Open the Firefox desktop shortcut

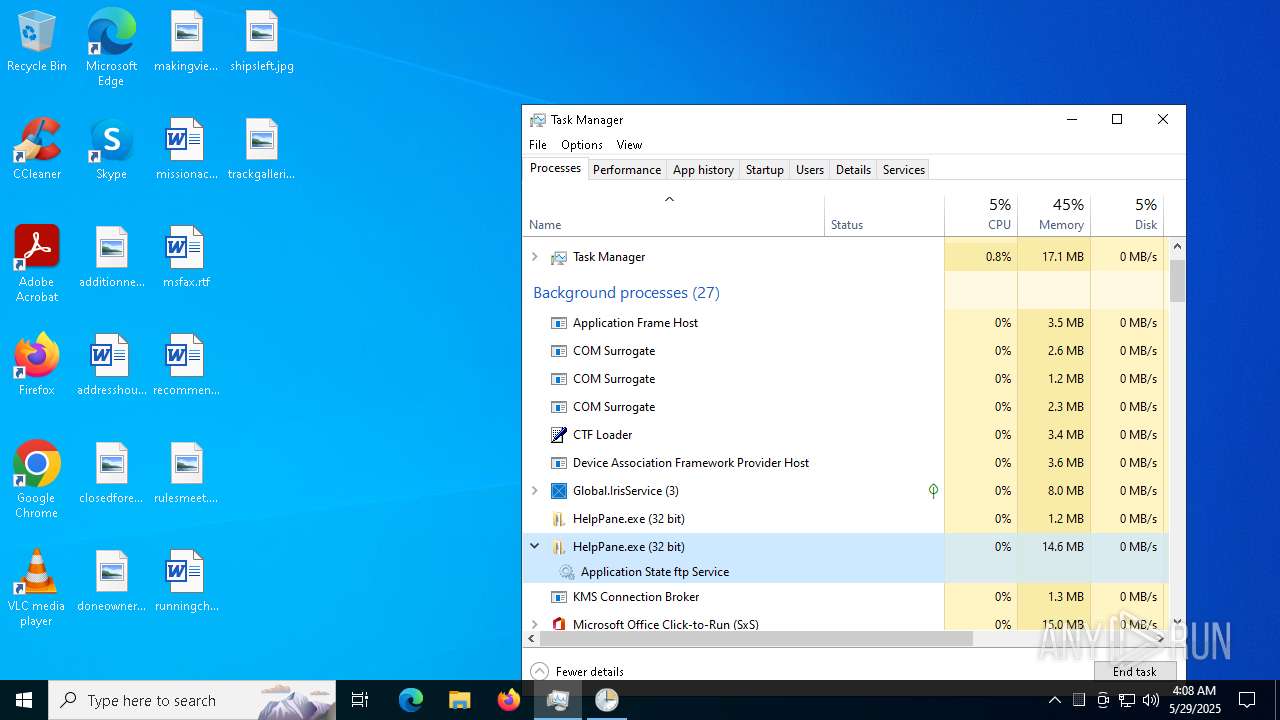pyautogui.click(x=37, y=366)
